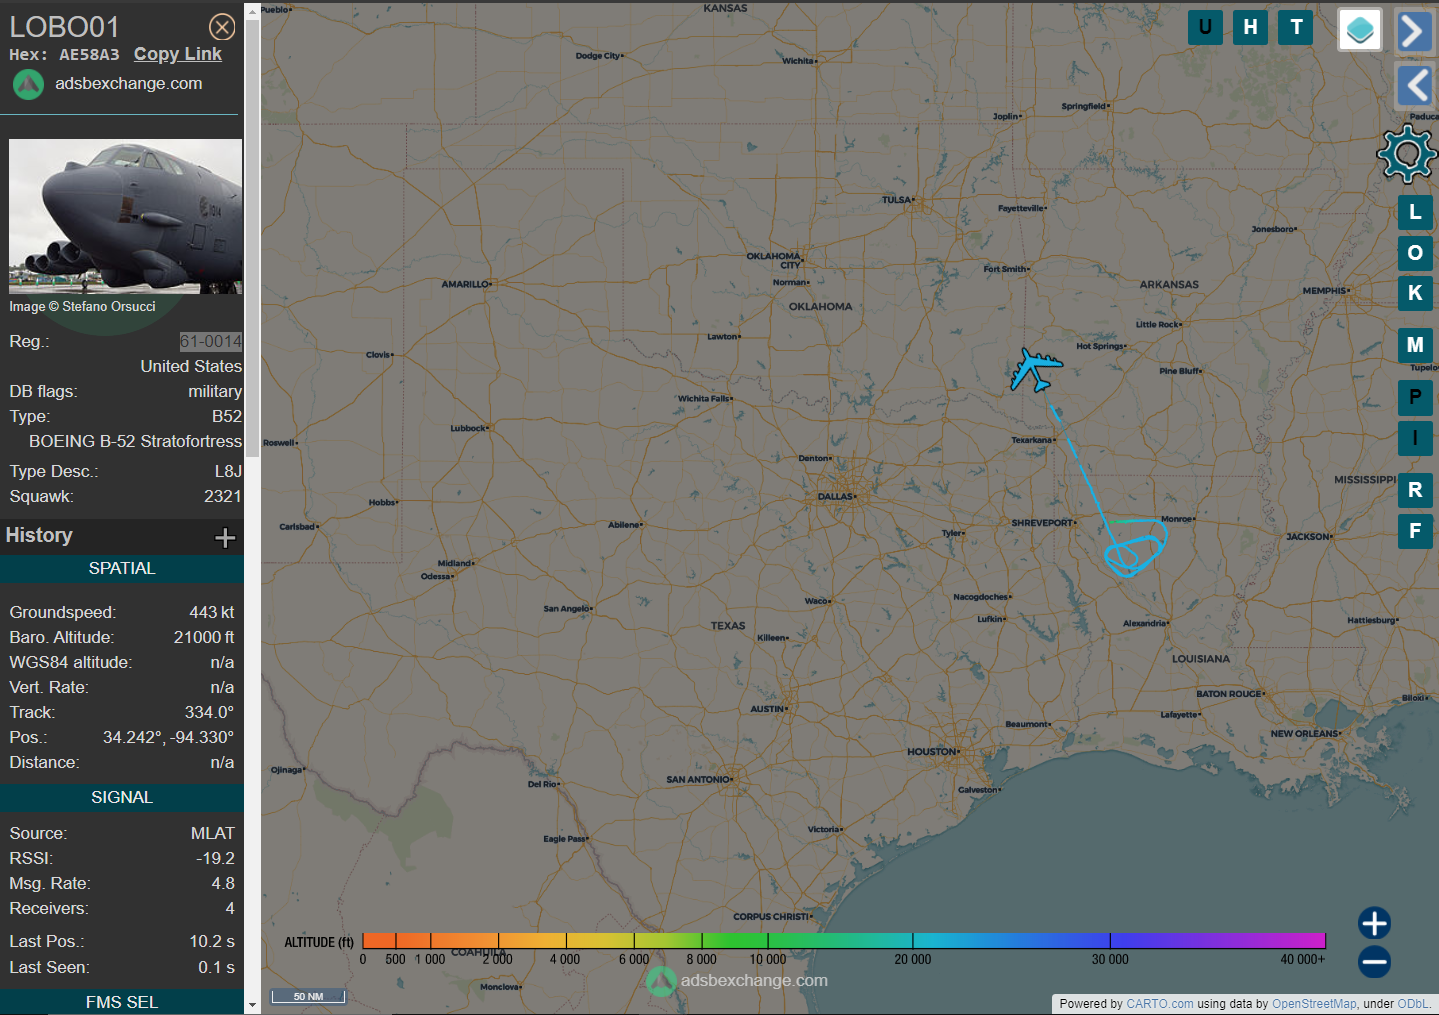Click the right-pointing chevron button

[1414, 31]
